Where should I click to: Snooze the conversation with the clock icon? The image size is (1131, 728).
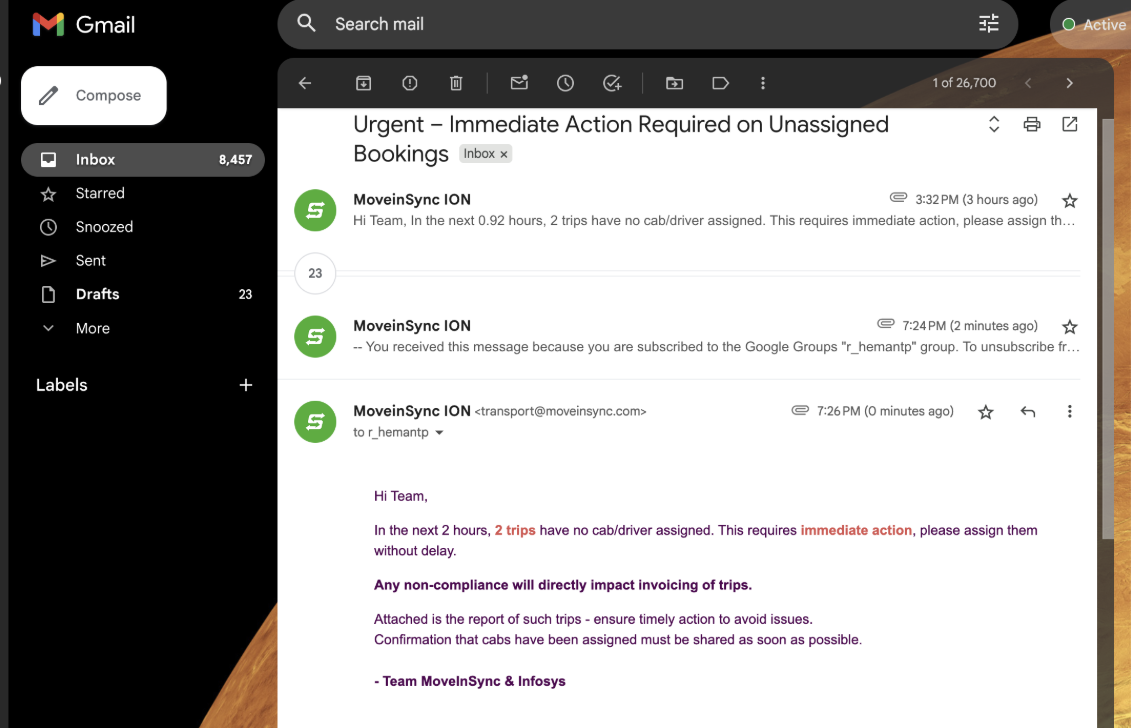(566, 83)
